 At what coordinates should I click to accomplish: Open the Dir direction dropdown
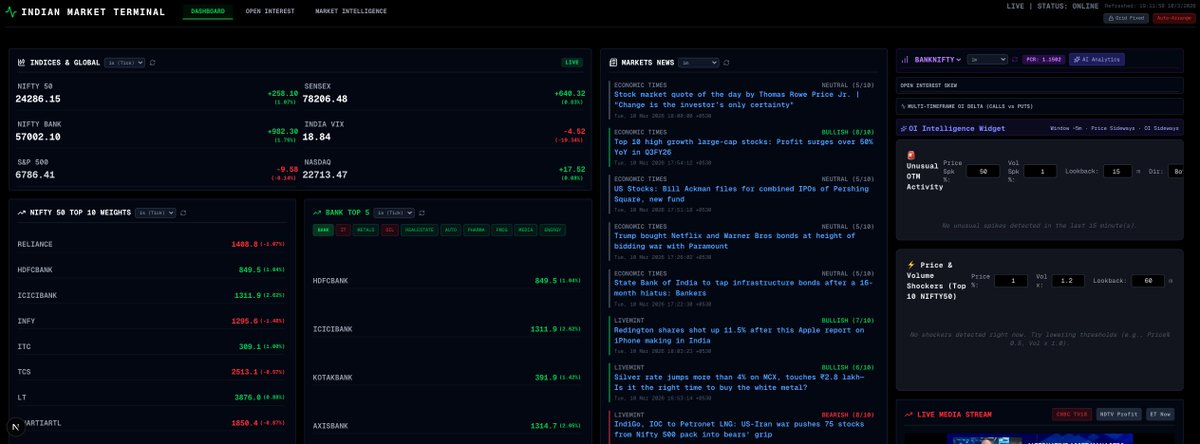tap(1176, 171)
